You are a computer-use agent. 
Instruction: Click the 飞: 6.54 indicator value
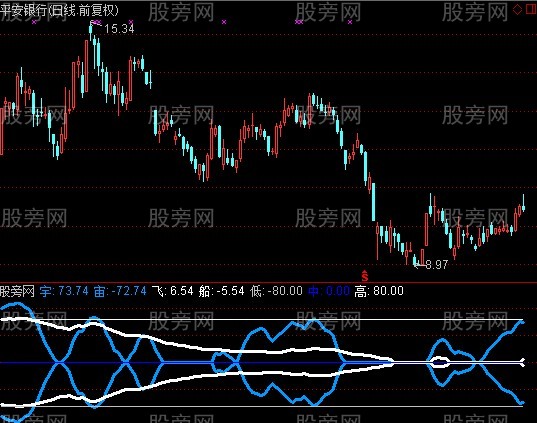point(173,291)
